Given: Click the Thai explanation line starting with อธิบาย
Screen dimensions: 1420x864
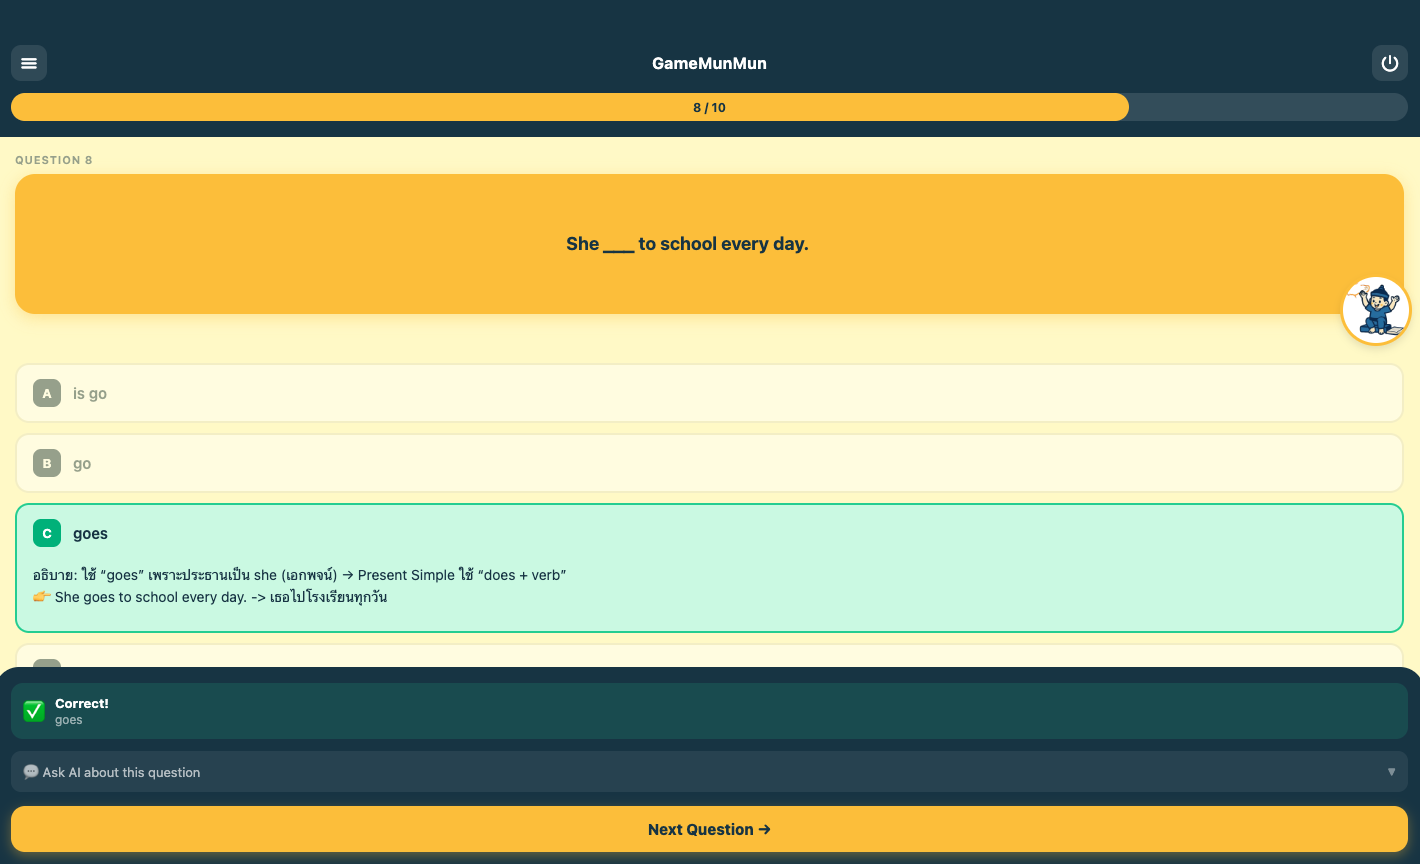Looking at the screenshot, I should [300, 575].
